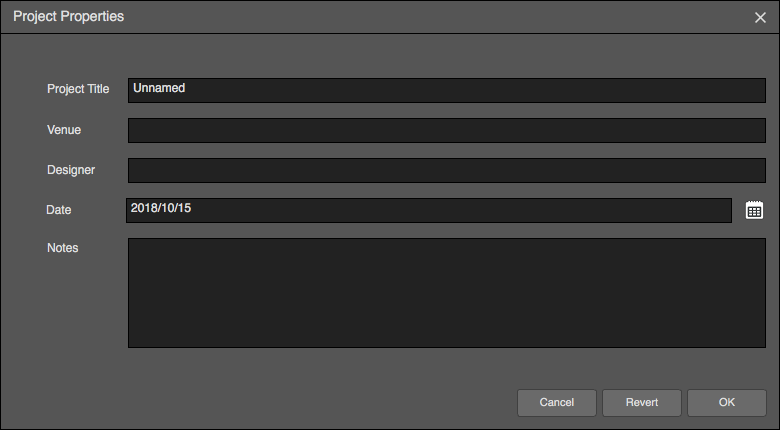
Task: Focus the Project Title input field
Action: 447,90
